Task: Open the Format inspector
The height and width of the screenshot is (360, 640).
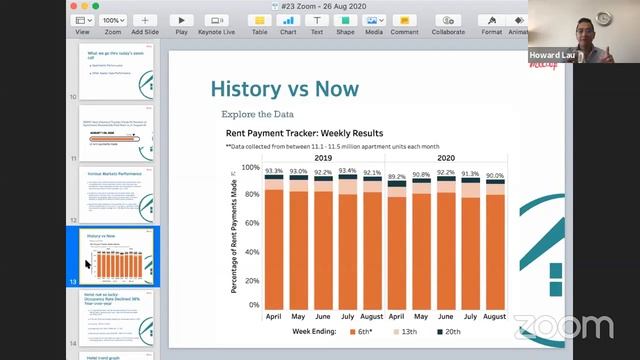Action: point(492,20)
